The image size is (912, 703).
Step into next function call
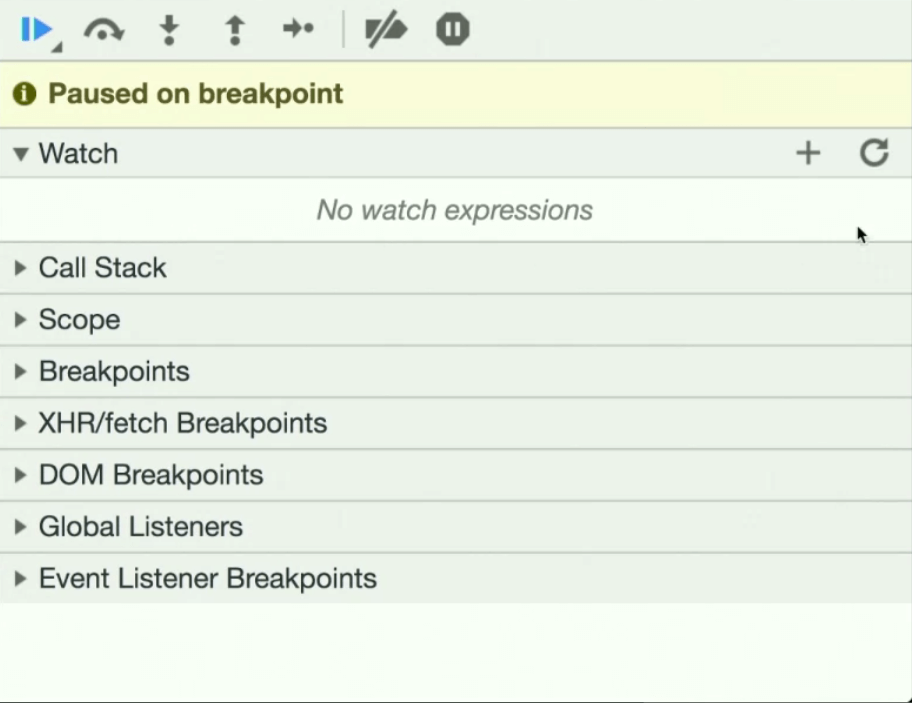point(169,30)
